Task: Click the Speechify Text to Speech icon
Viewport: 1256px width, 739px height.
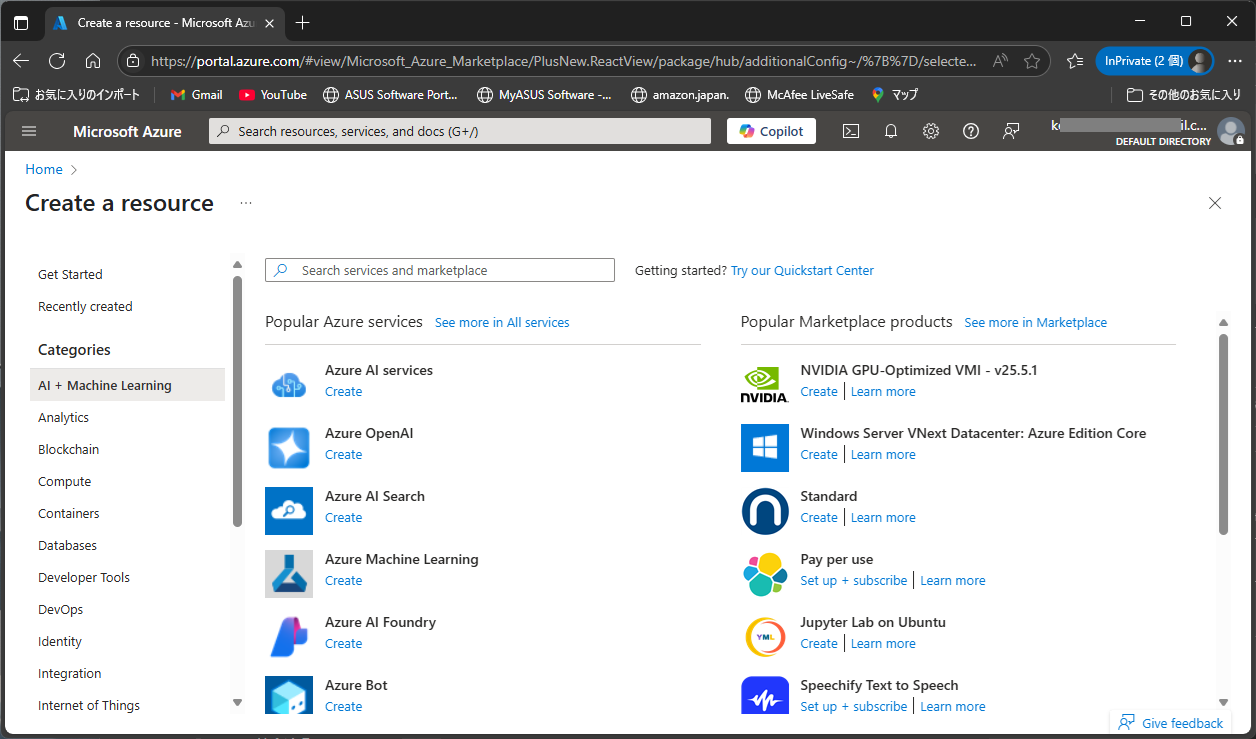Action: (x=765, y=696)
